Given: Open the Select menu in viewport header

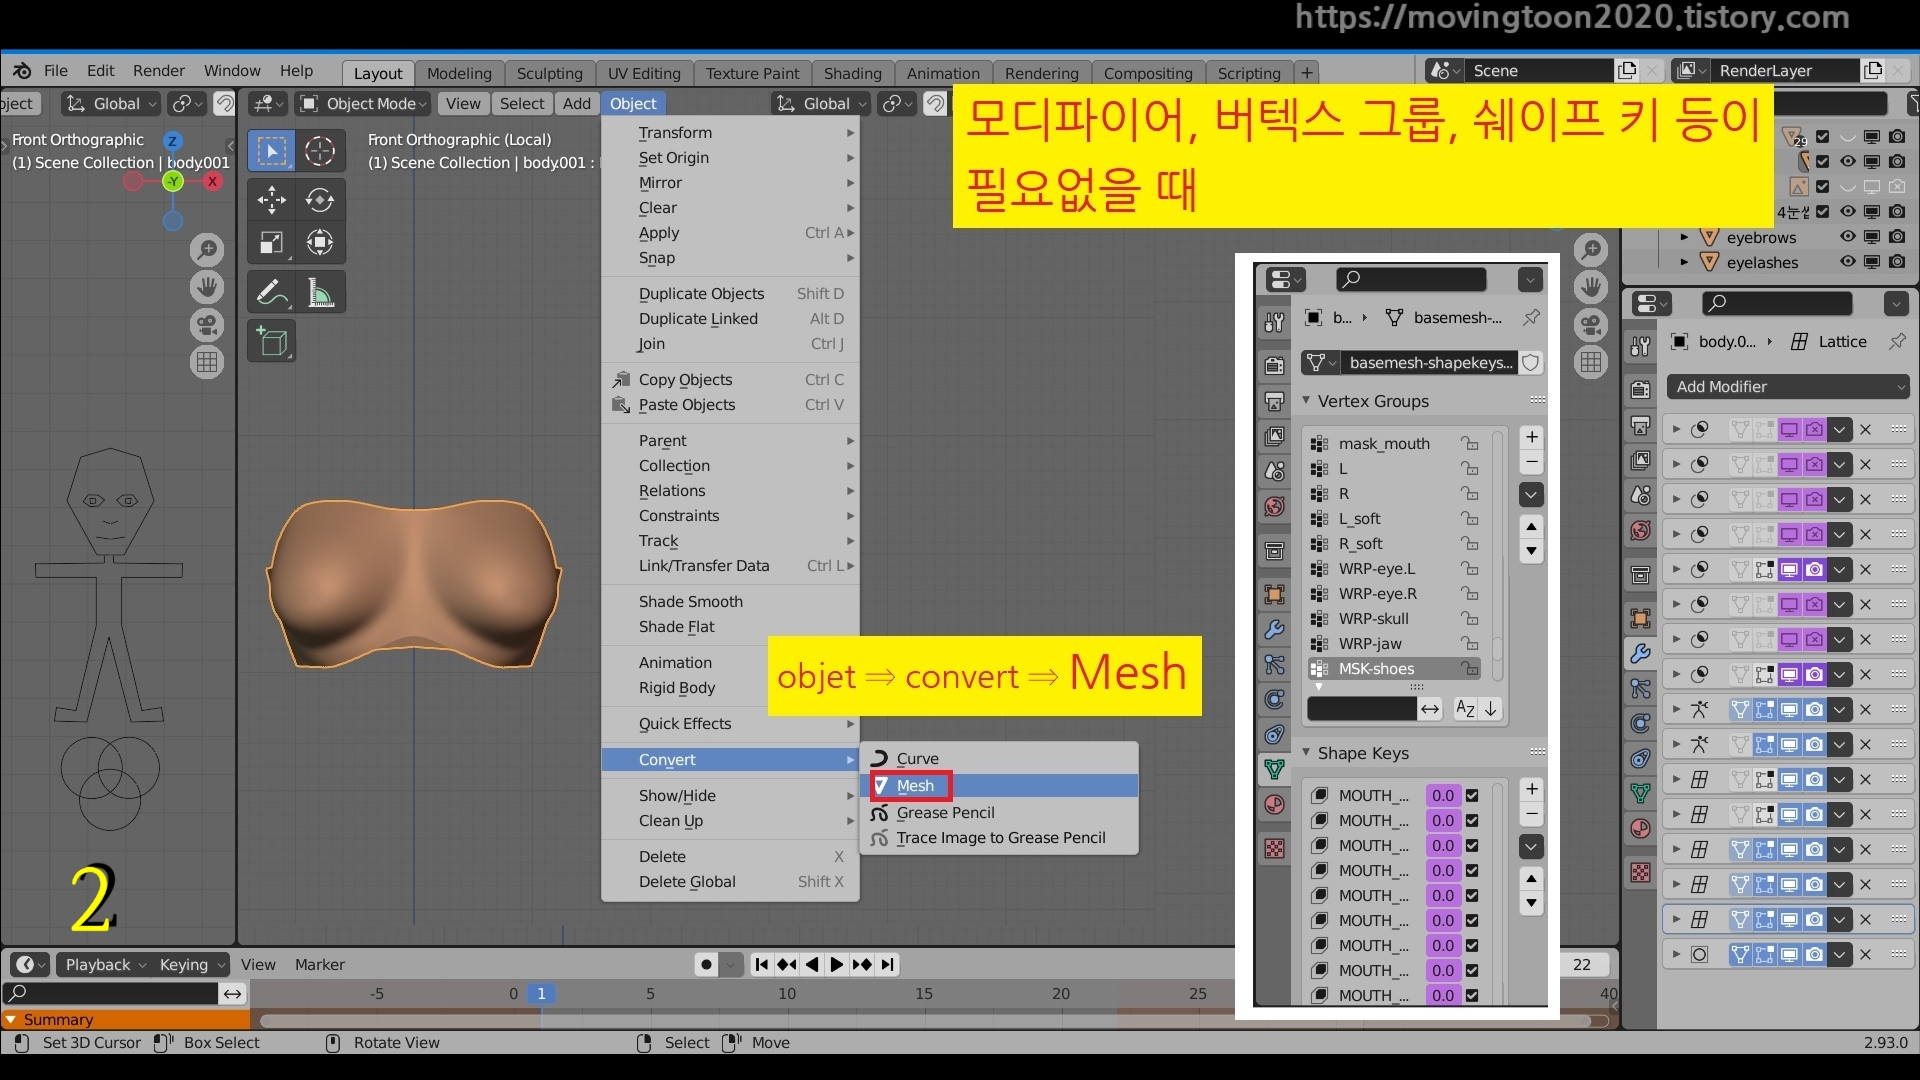Looking at the screenshot, I should click(x=522, y=104).
